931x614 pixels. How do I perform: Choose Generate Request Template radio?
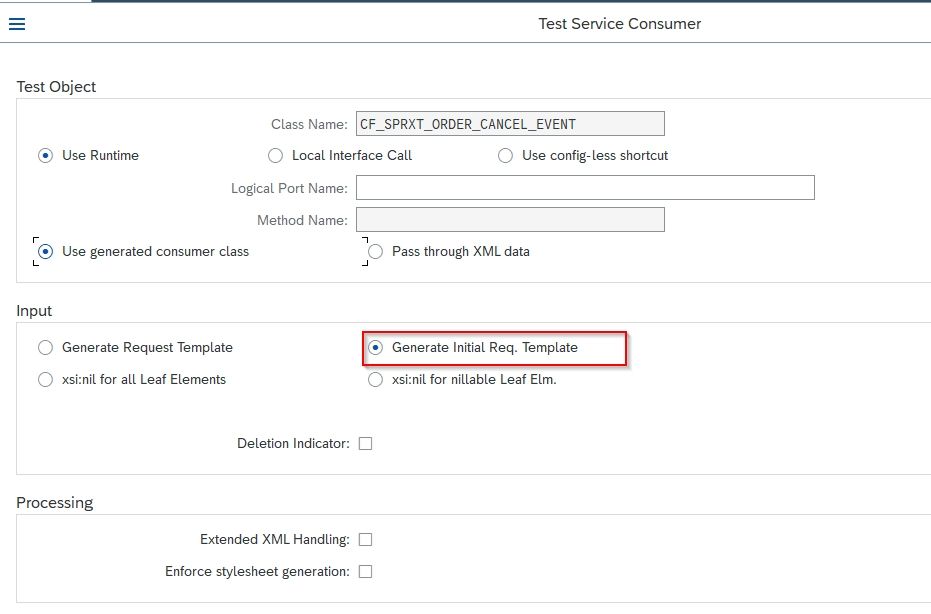click(45, 347)
